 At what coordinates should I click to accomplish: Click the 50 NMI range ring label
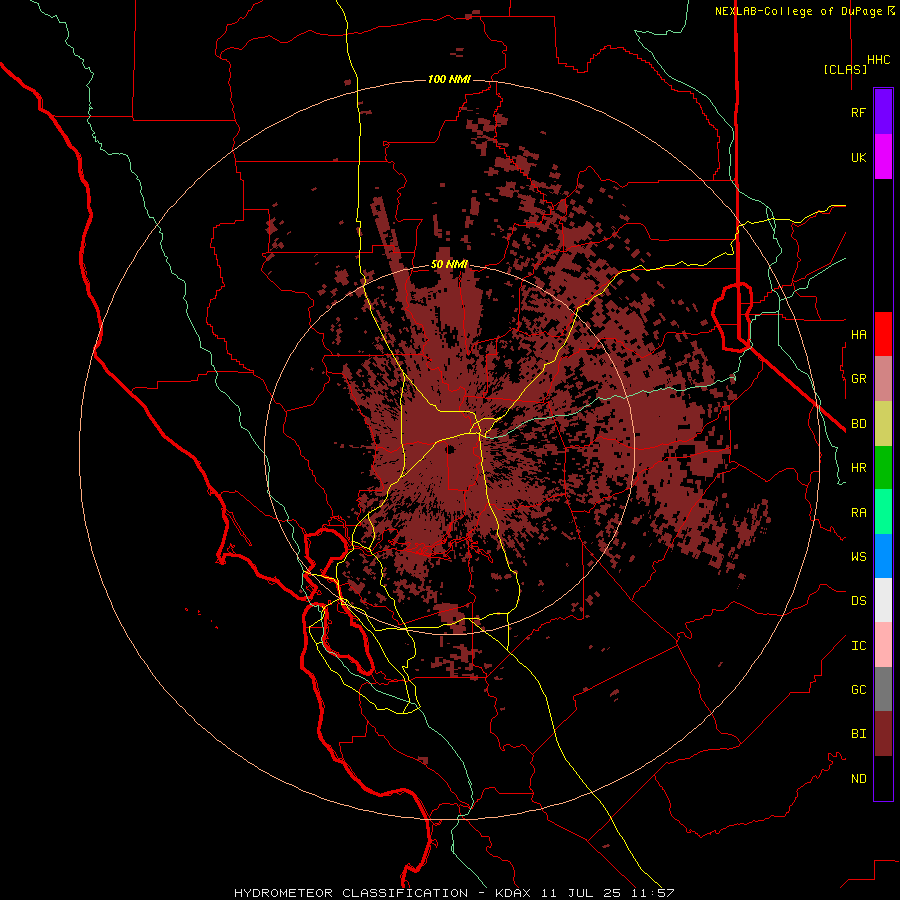tap(449, 265)
